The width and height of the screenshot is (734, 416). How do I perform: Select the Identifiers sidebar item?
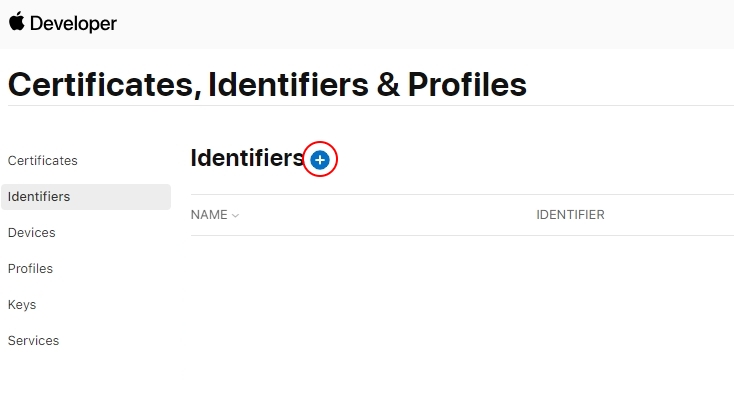[x=86, y=197]
